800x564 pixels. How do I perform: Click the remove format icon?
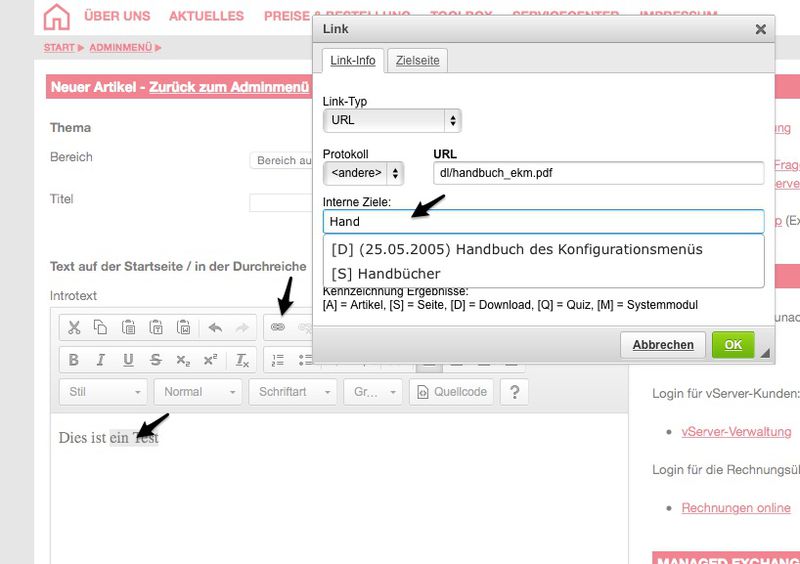pos(242,360)
